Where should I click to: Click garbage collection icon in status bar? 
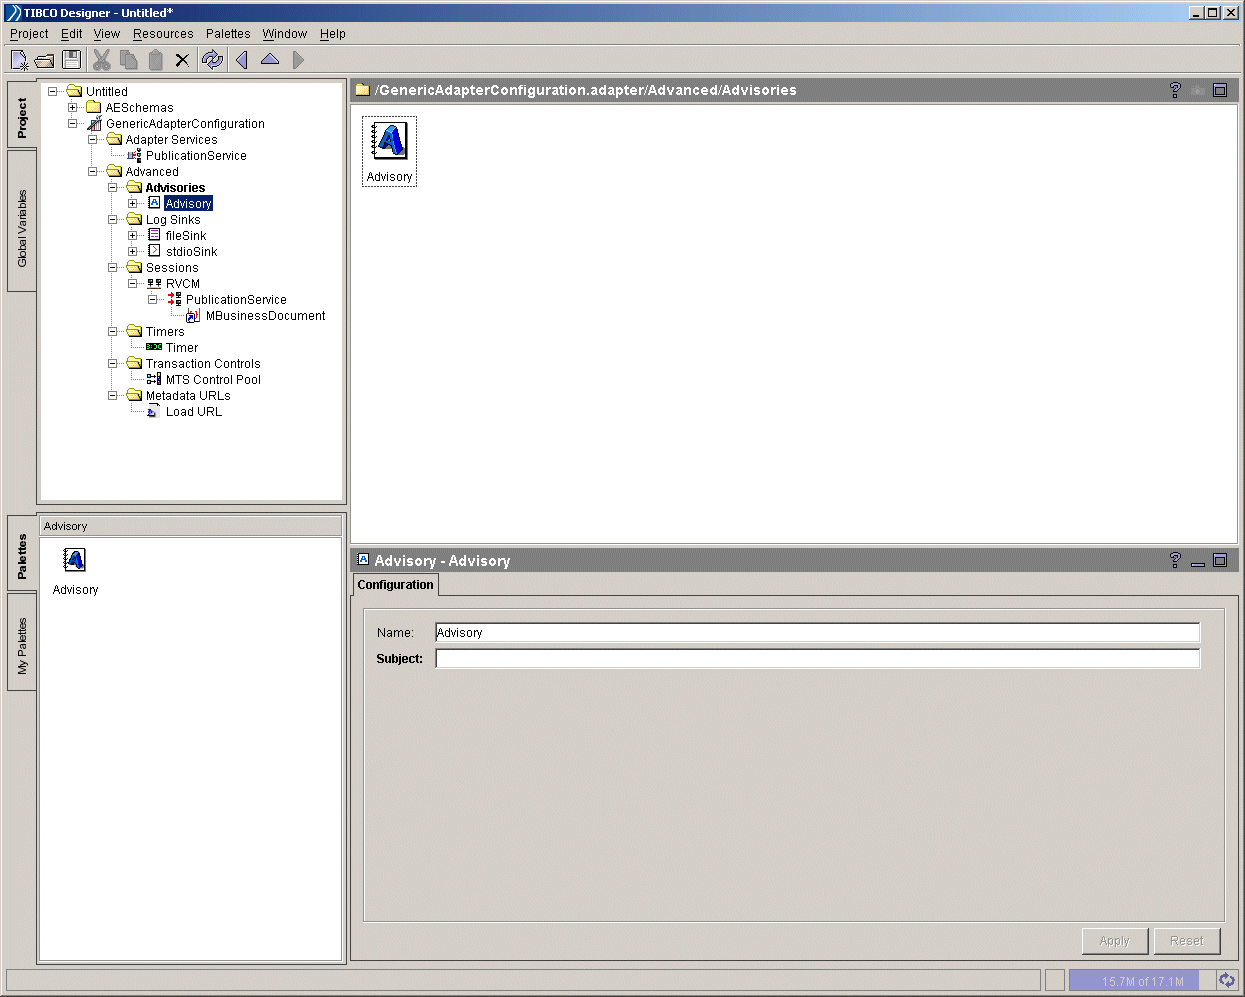tap(1227, 980)
